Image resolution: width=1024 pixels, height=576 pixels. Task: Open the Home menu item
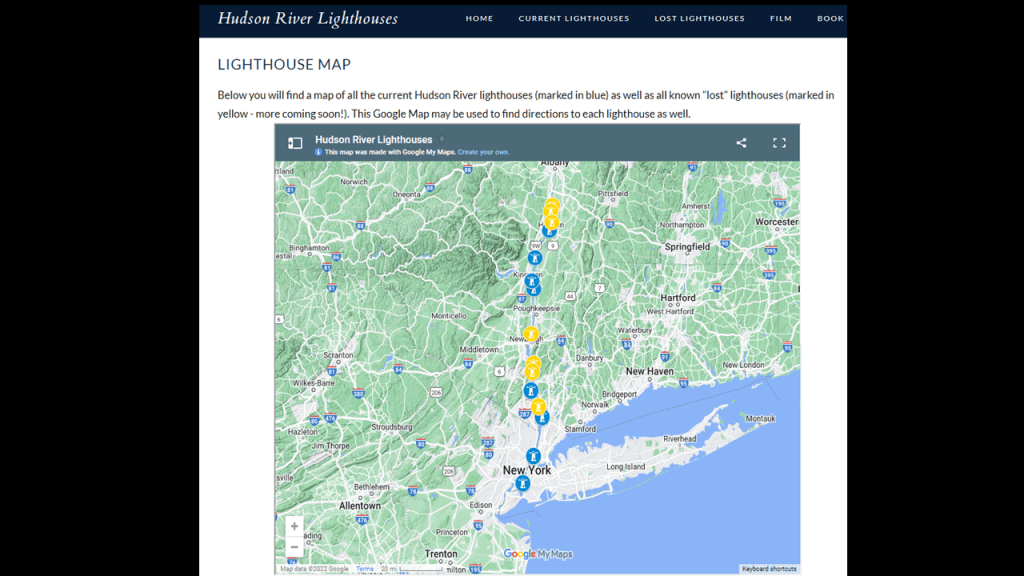click(479, 18)
